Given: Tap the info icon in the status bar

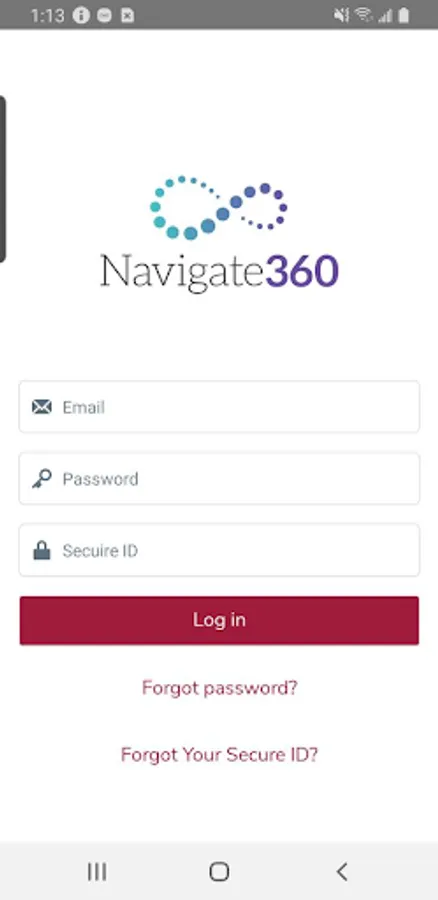Looking at the screenshot, I should [x=81, y=15].
